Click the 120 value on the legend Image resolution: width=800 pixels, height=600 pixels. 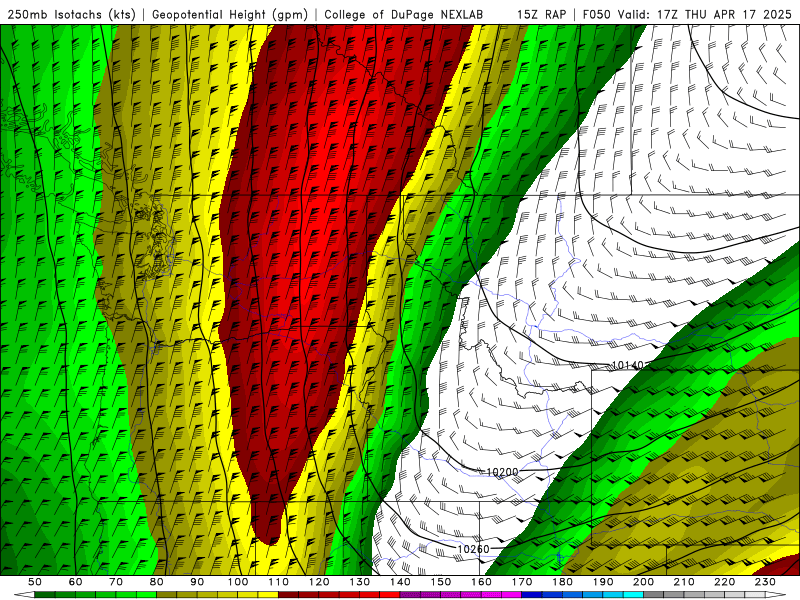tap(319, 582)
